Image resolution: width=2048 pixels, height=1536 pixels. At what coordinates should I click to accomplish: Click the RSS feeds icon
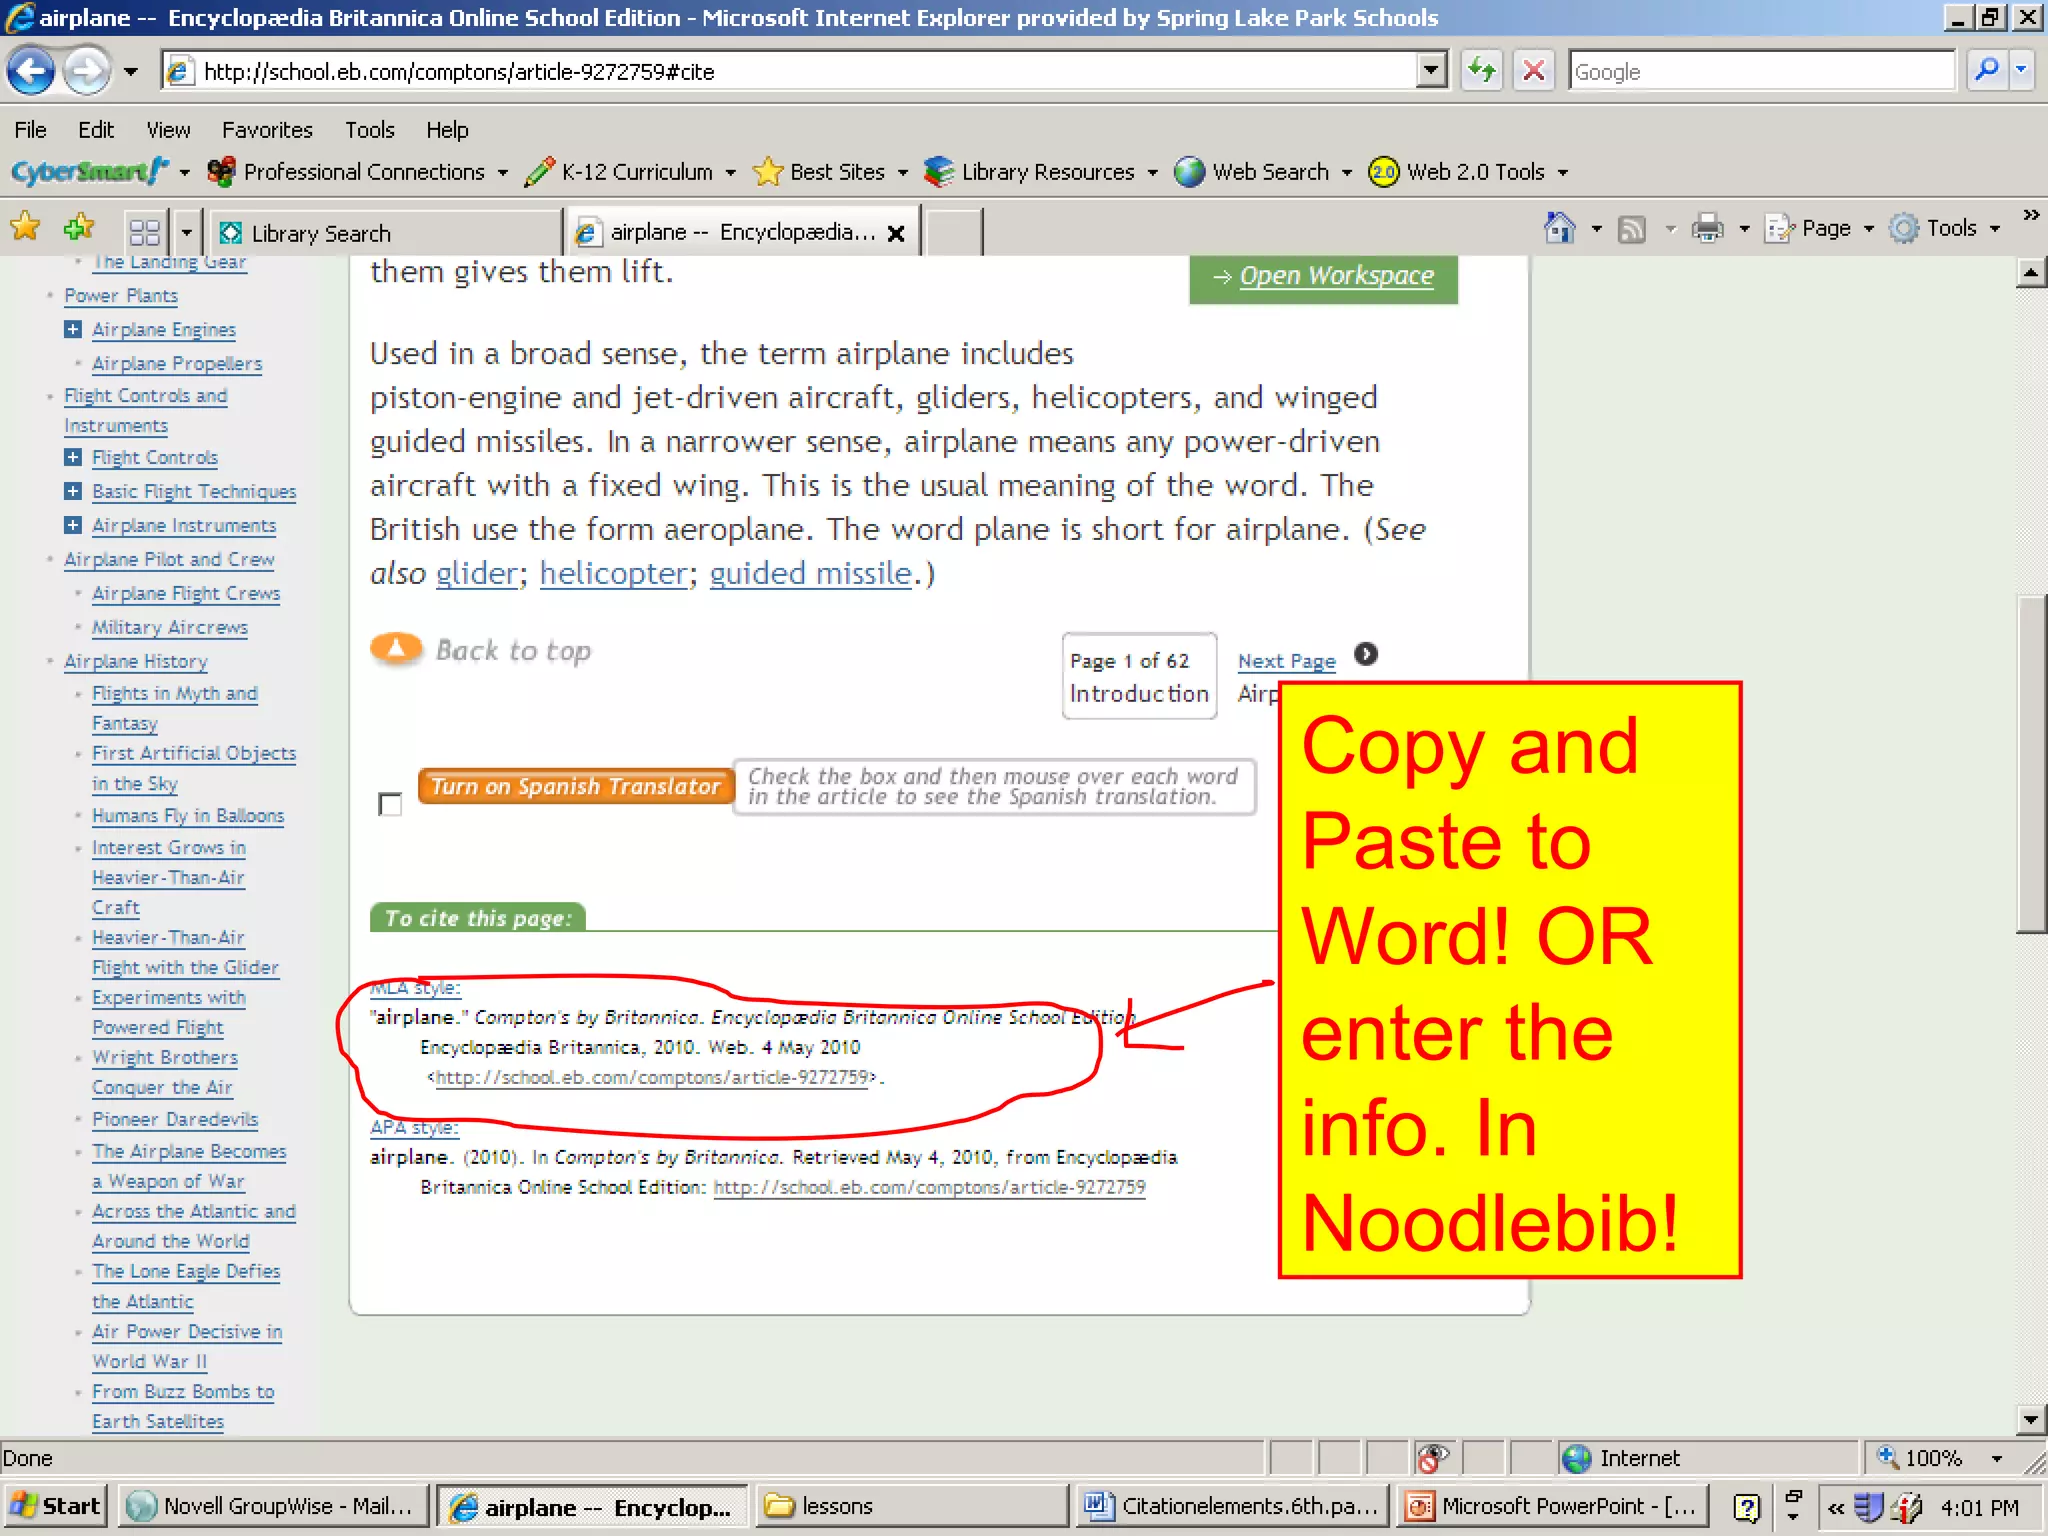(x=1632, y=230)
